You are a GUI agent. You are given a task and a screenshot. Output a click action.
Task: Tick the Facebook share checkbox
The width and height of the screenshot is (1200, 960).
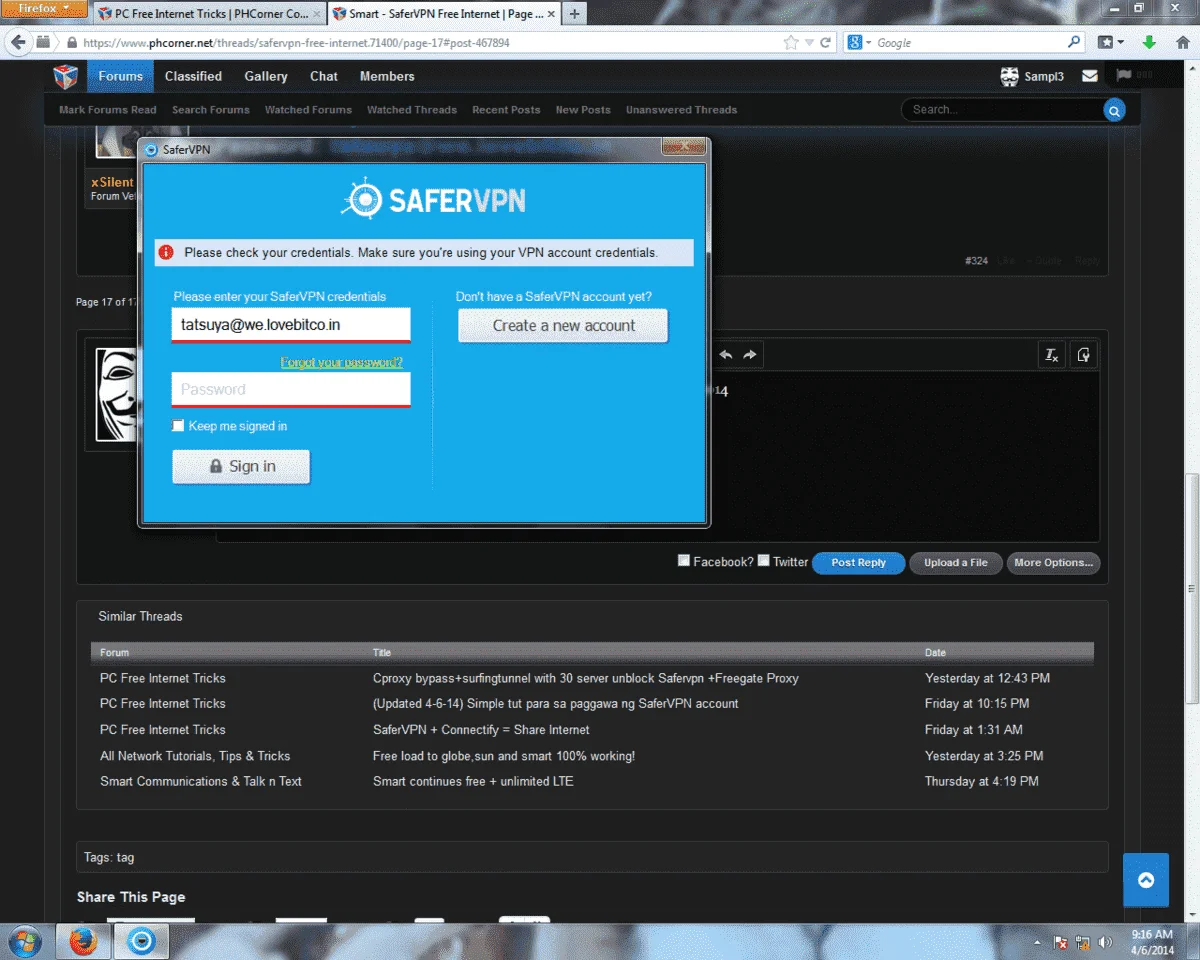[x=684, y=561]
